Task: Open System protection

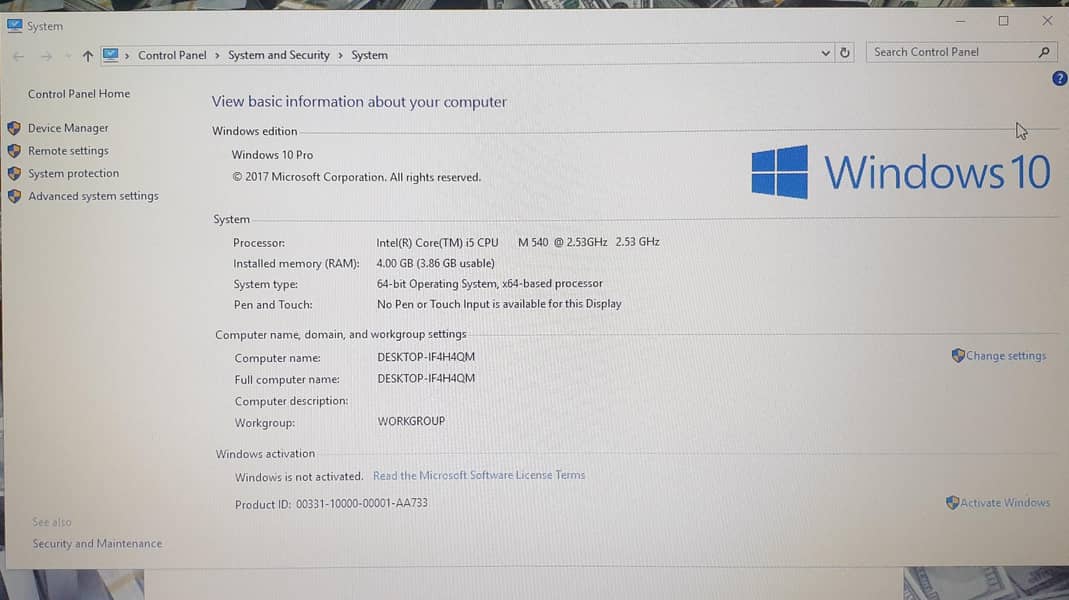Action: click(x=74, y=173)
